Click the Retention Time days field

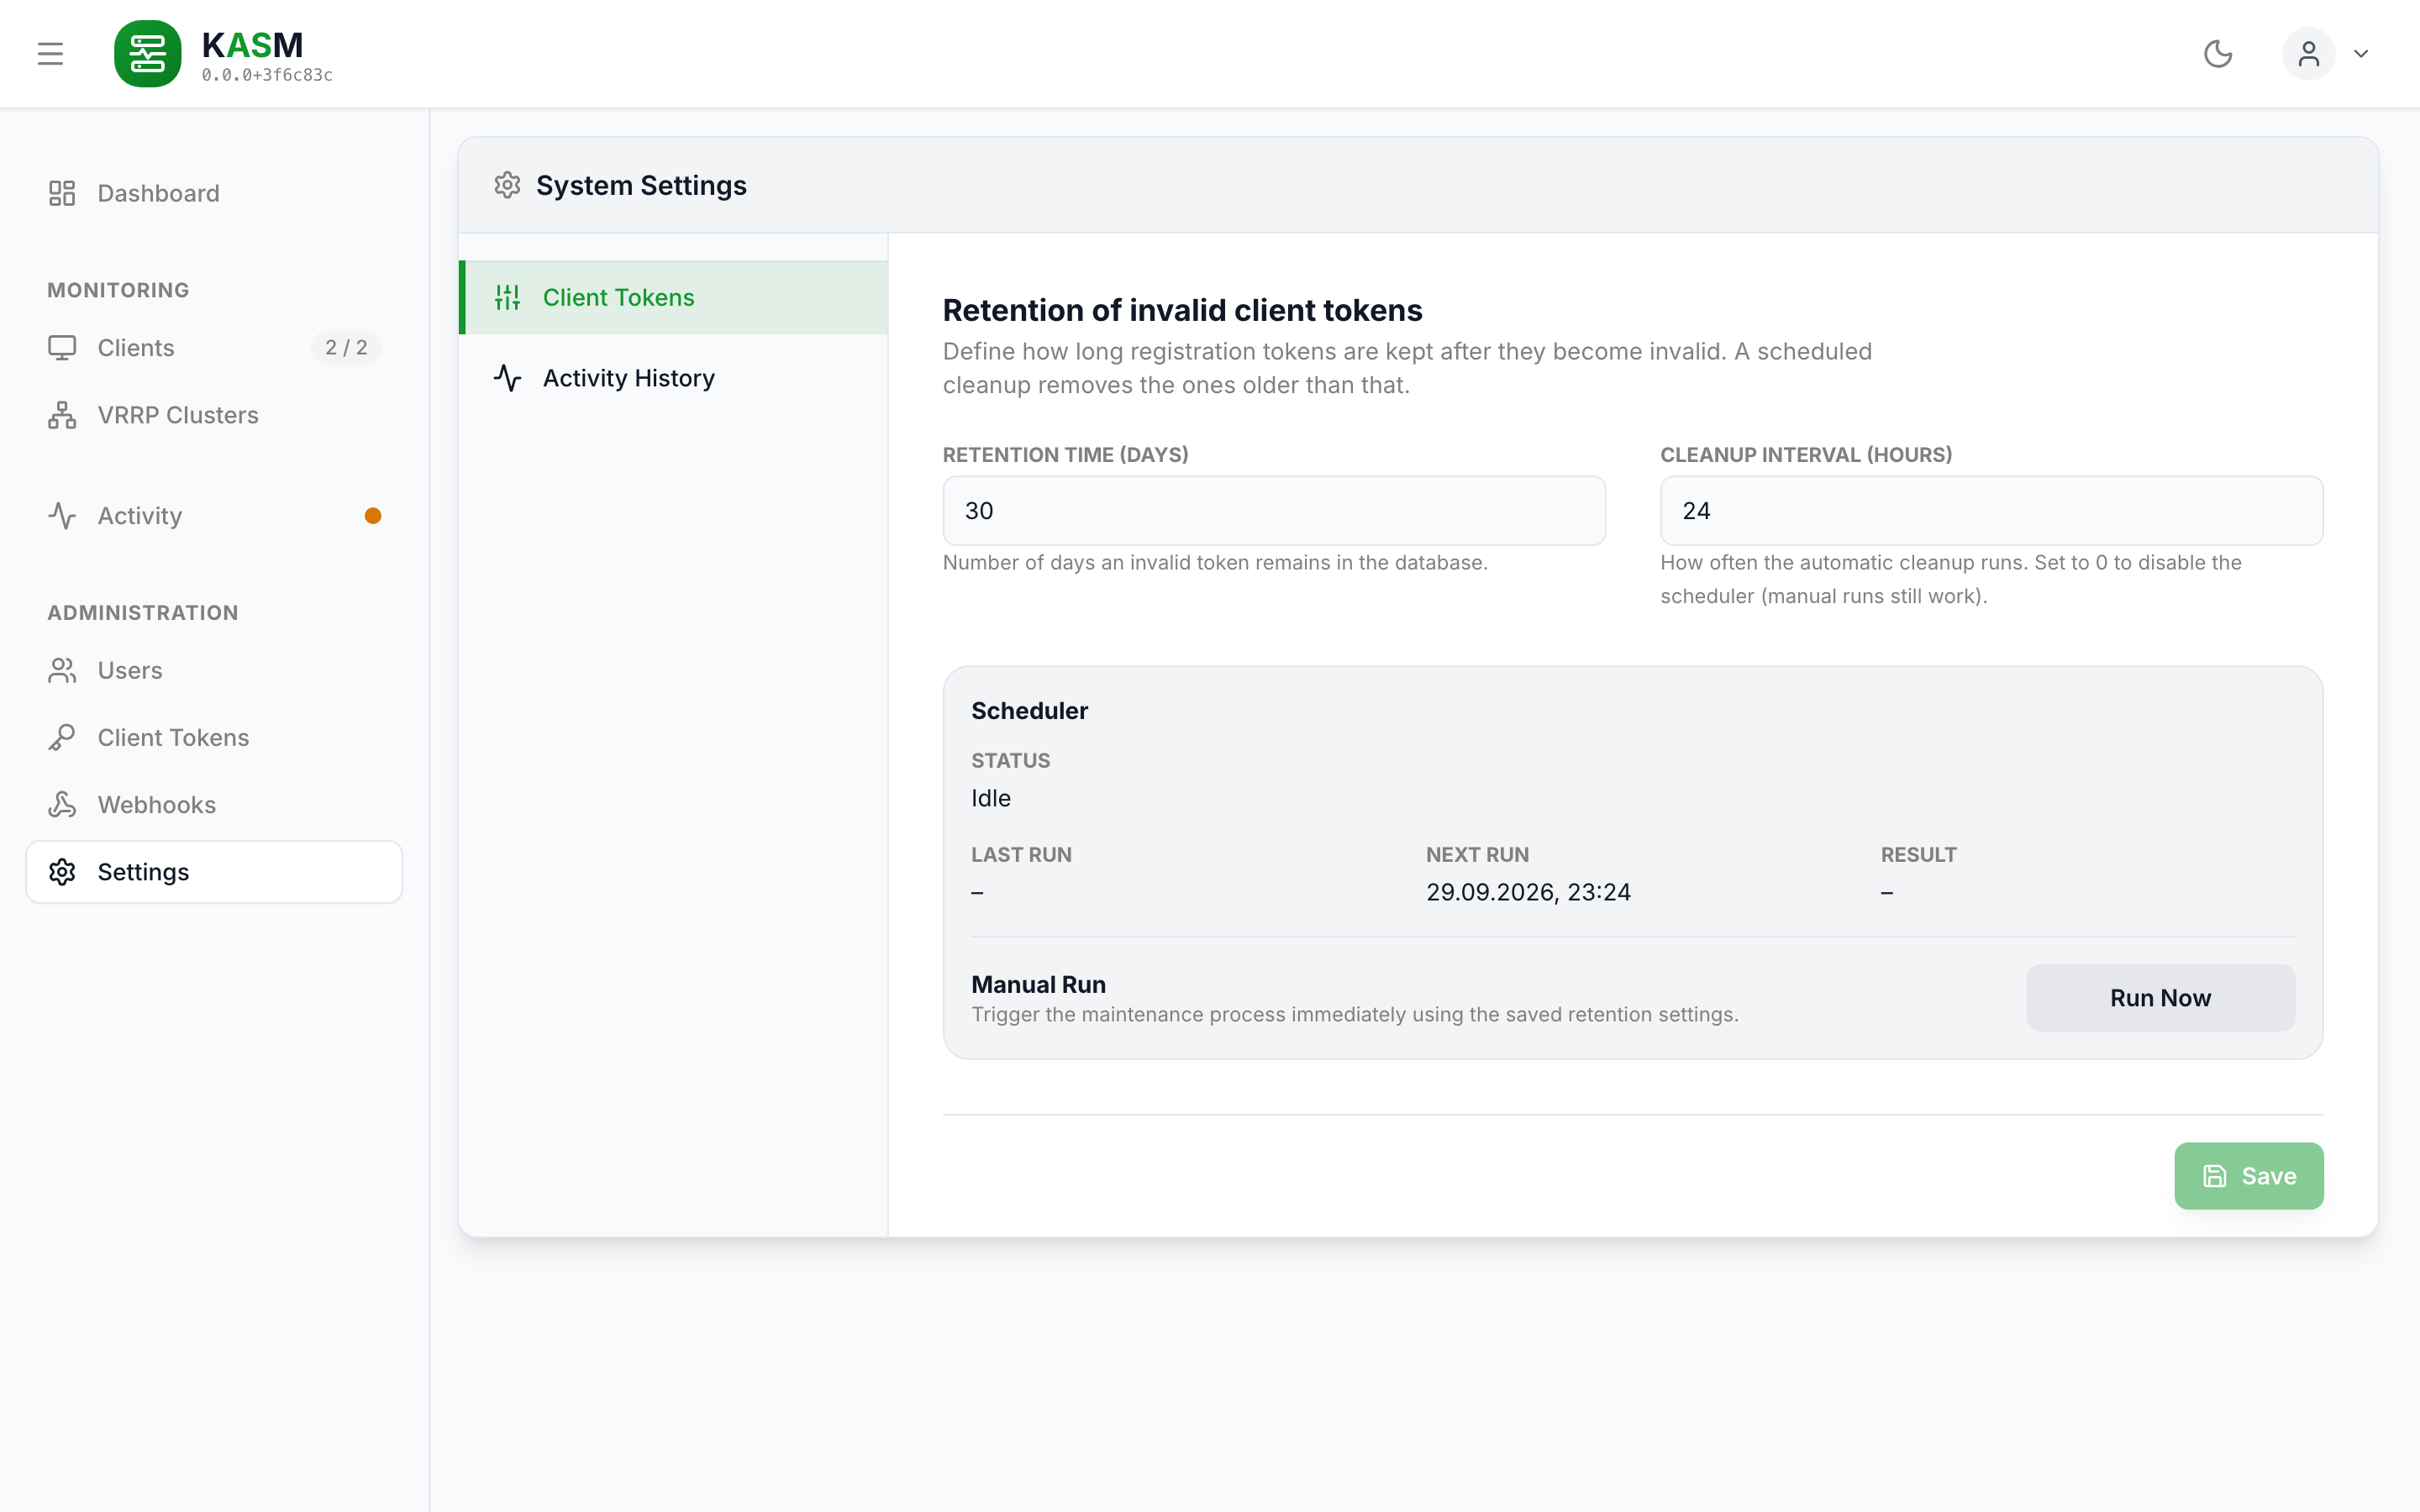[x=1274, y=511]
